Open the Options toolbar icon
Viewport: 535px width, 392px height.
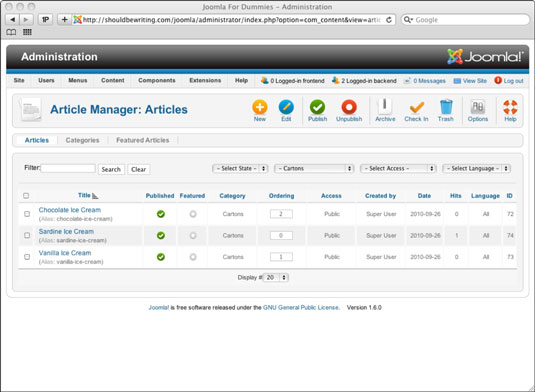pos(477,107)
